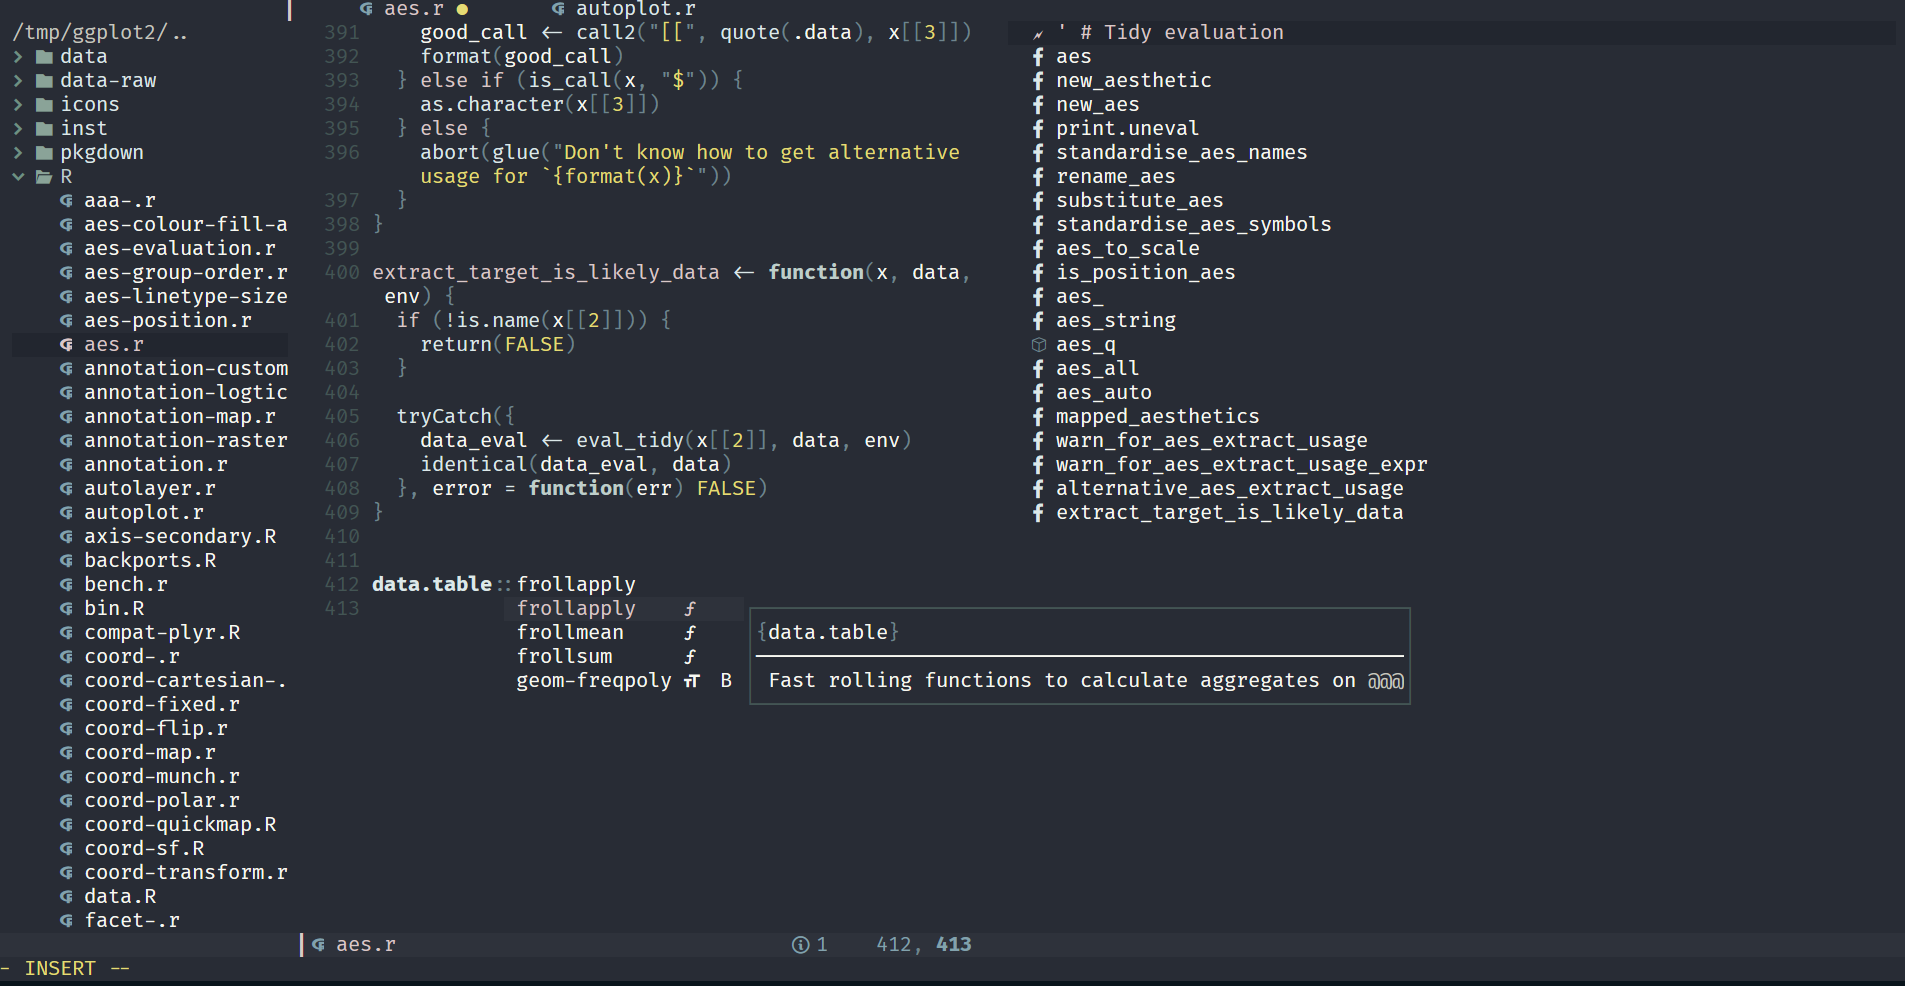
Task: Click the /tmp/ggplot2/.. root path
Action: [x=100, y=33]
